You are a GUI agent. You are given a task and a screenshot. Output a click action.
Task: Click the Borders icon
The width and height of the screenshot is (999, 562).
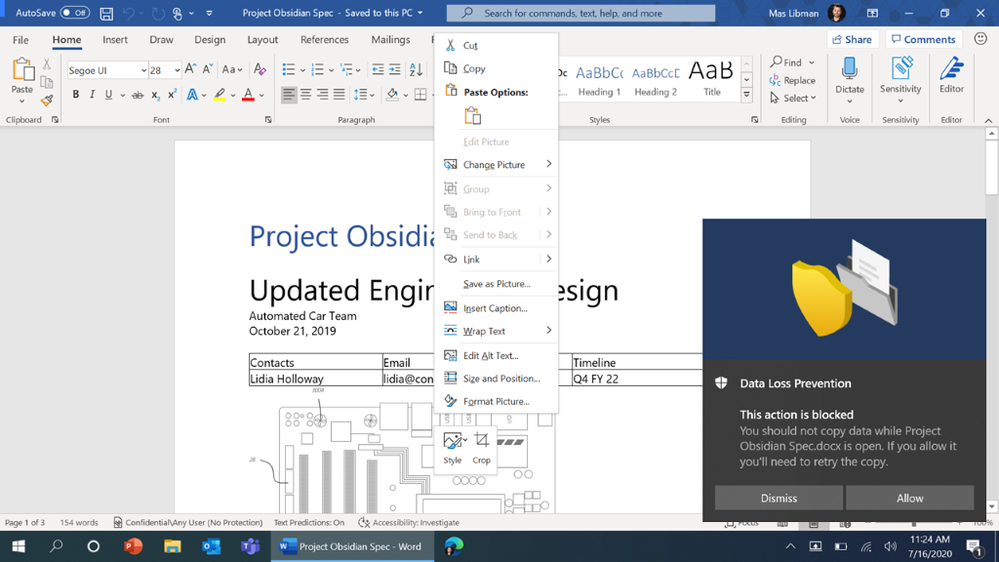click(x=420, y=95)
